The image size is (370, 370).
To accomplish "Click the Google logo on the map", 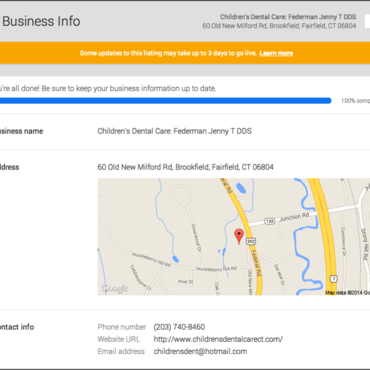I will coord(115,288).
